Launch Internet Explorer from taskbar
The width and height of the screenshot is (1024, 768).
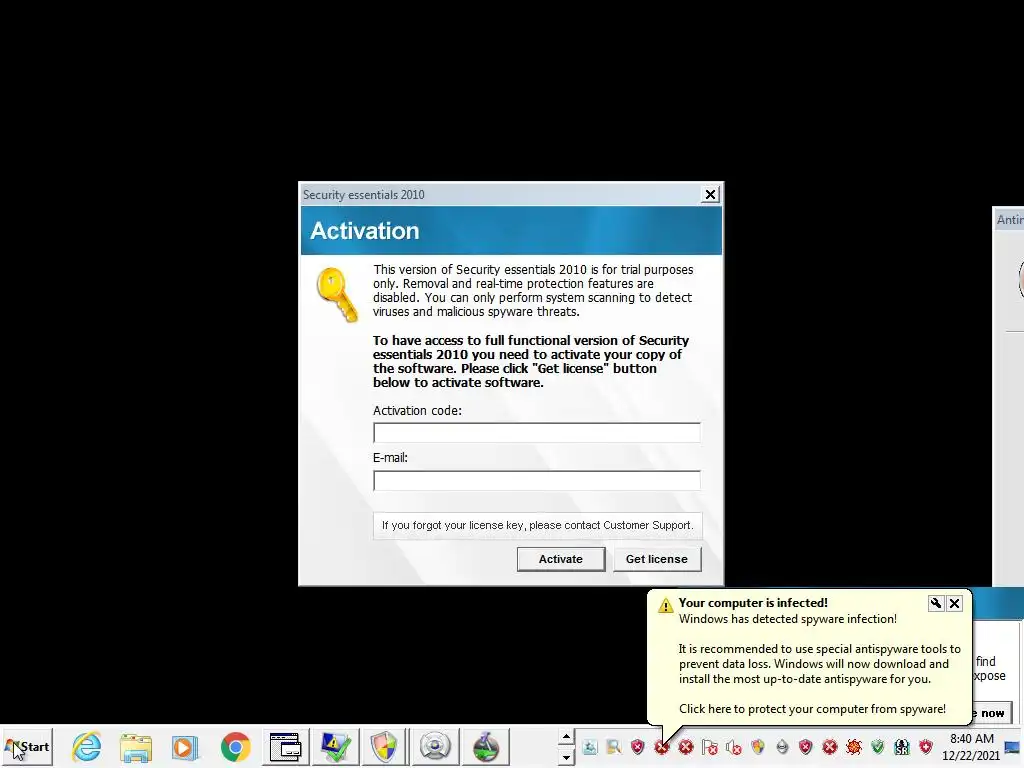[x=87, y=746]
